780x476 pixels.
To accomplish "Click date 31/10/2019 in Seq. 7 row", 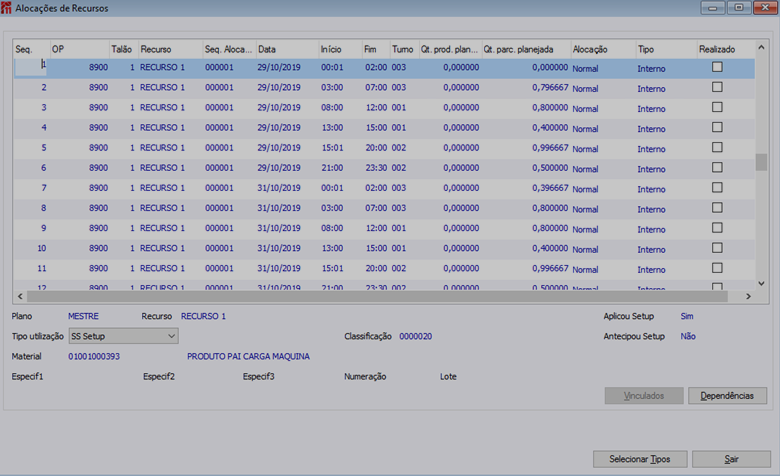I will tap(279, 188).
